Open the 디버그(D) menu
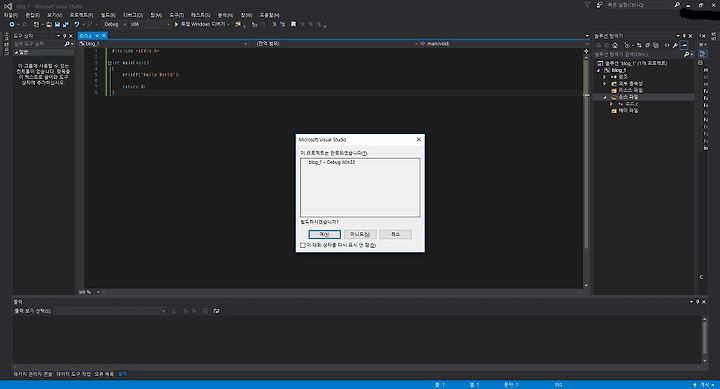This screenshot has width=720, height=389. coord(133,15)
